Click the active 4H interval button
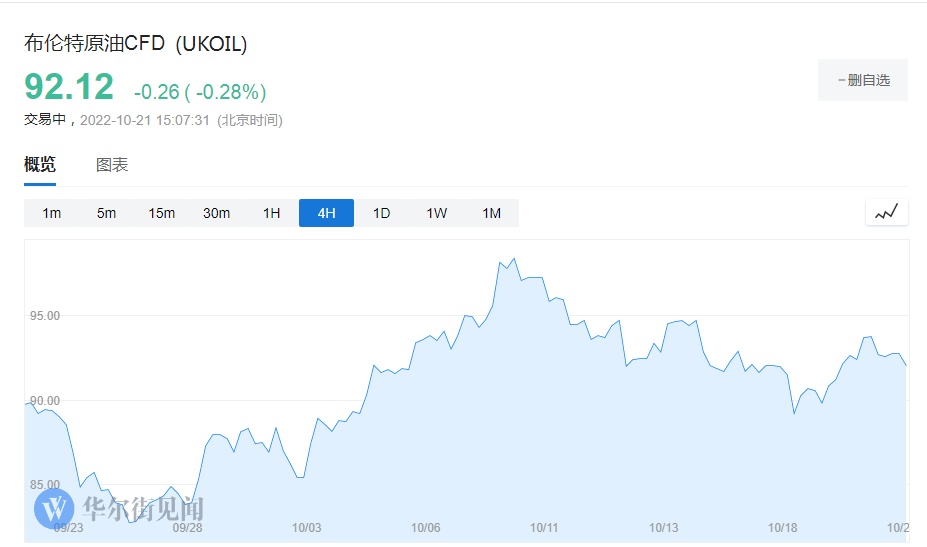Viewport: 927px width, 547px height. click(x=326, y=213)
